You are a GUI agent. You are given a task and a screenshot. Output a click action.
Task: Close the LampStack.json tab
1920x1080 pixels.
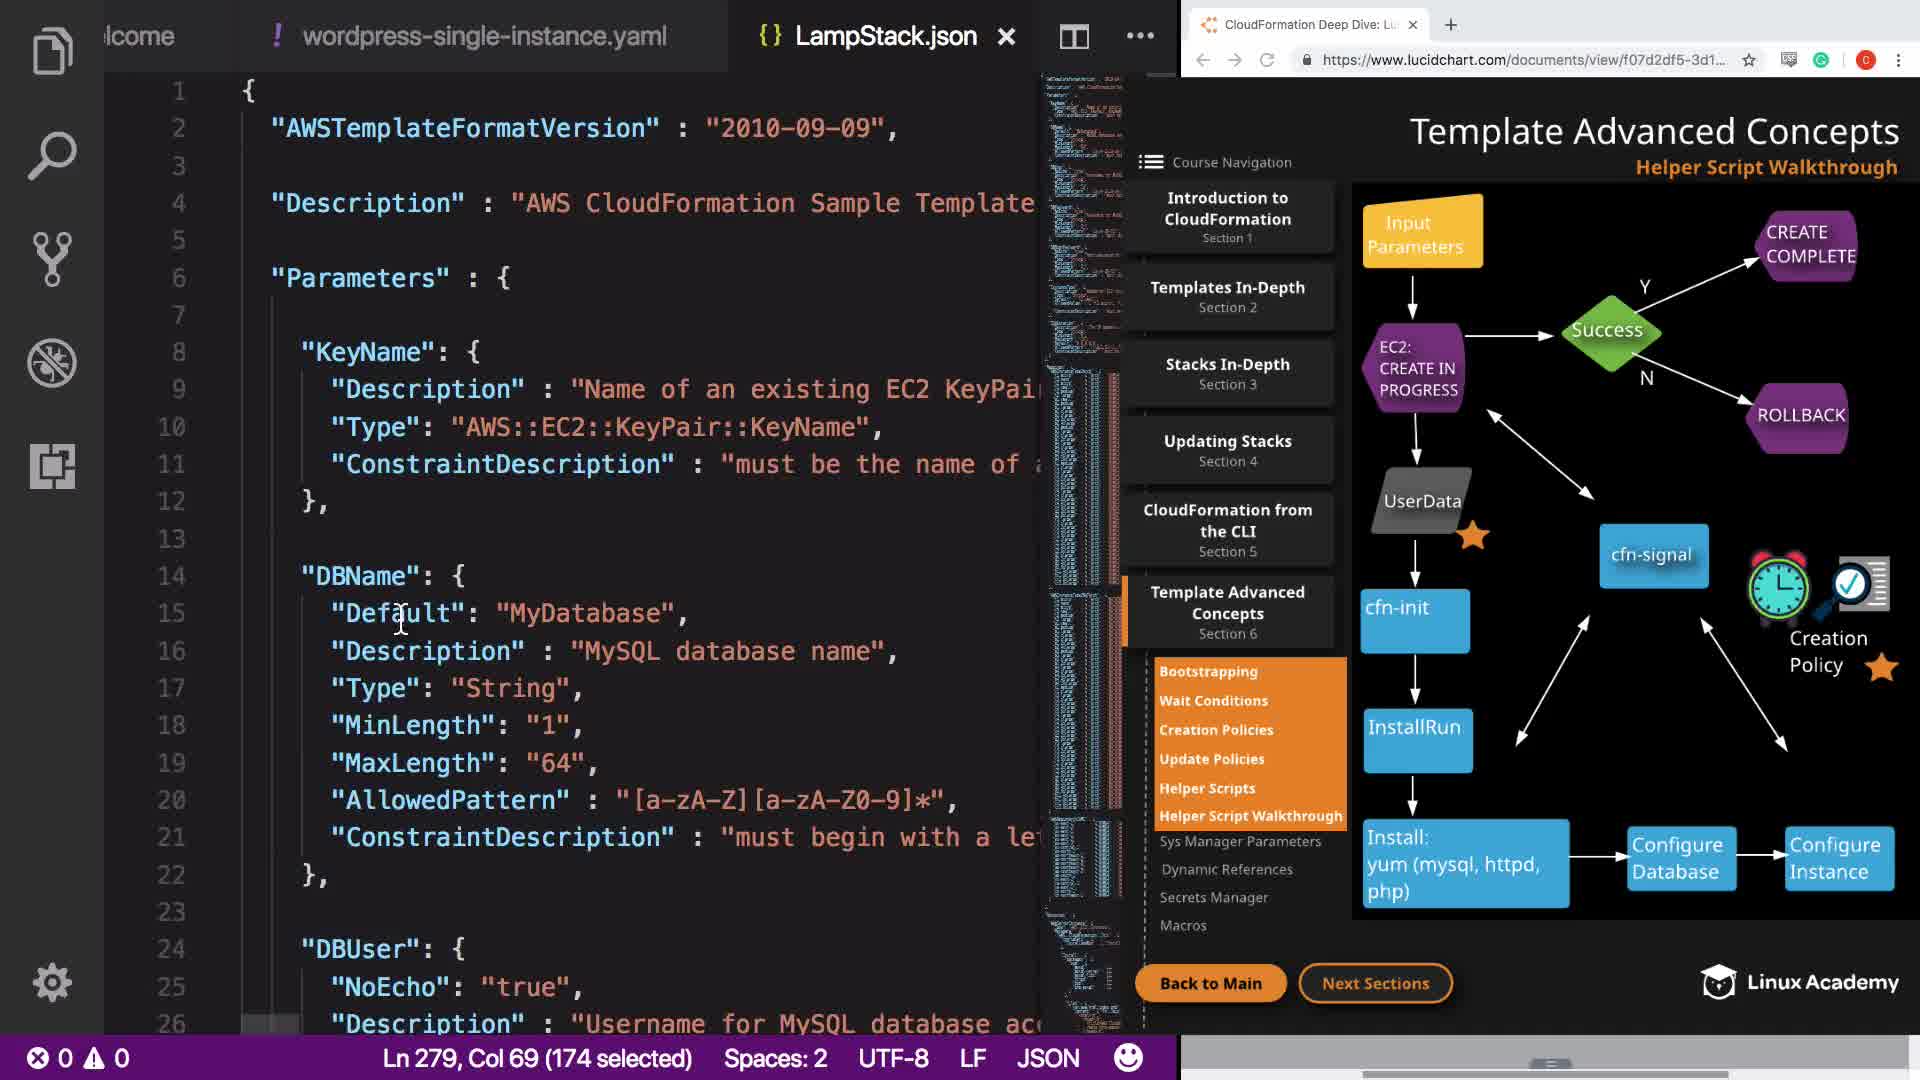click(1006, 37)
